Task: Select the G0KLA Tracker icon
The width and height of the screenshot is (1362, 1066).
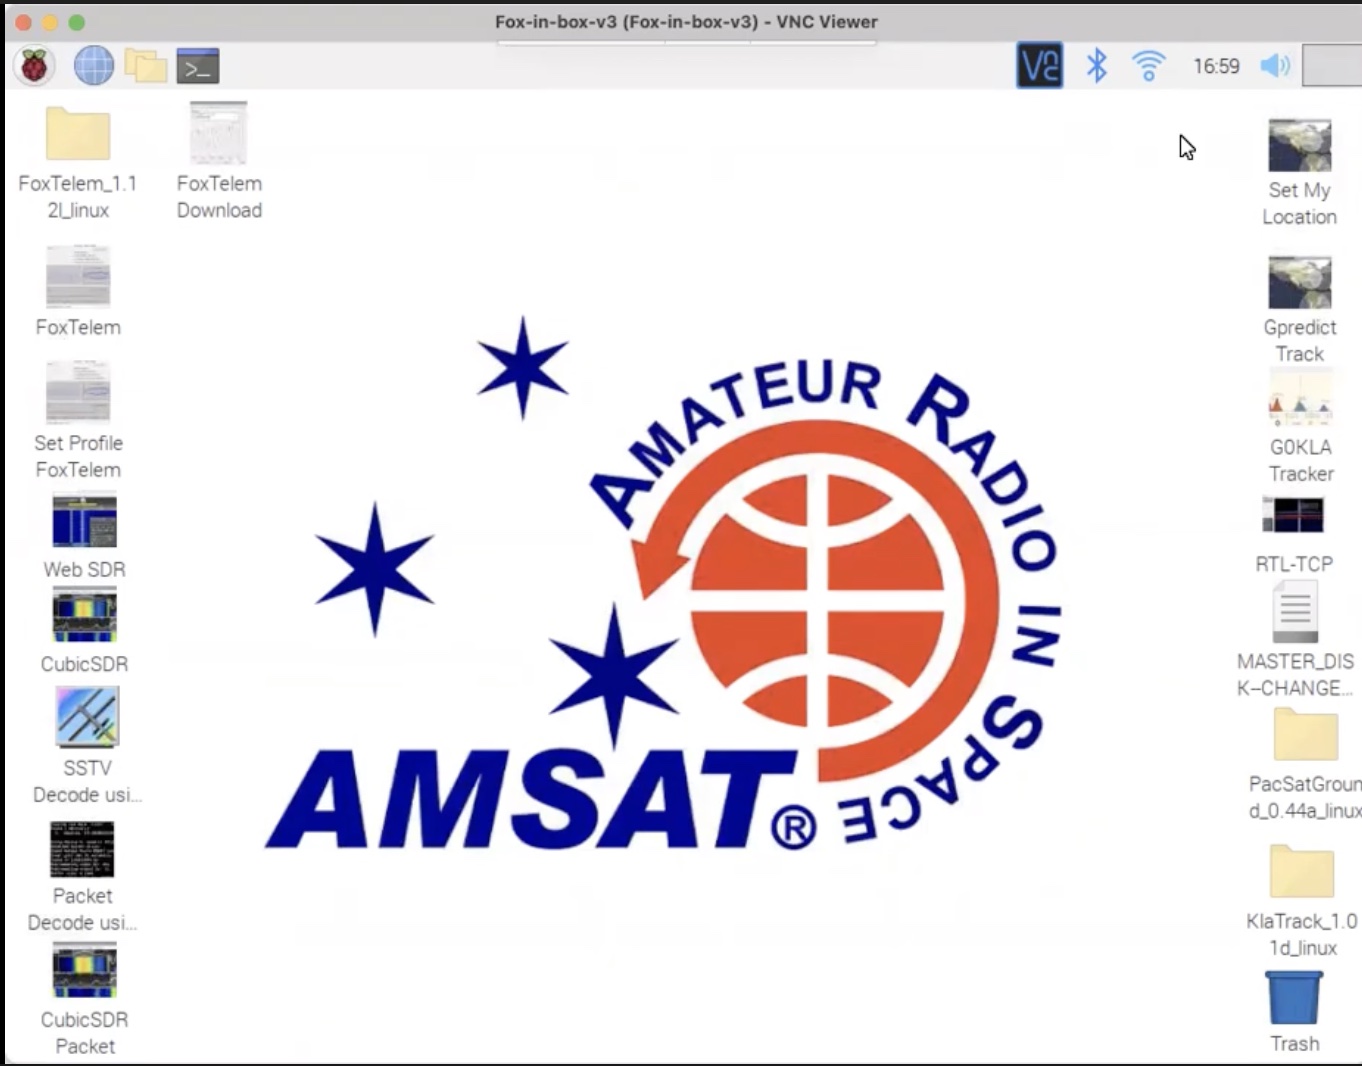Action: click(1300, 399)
